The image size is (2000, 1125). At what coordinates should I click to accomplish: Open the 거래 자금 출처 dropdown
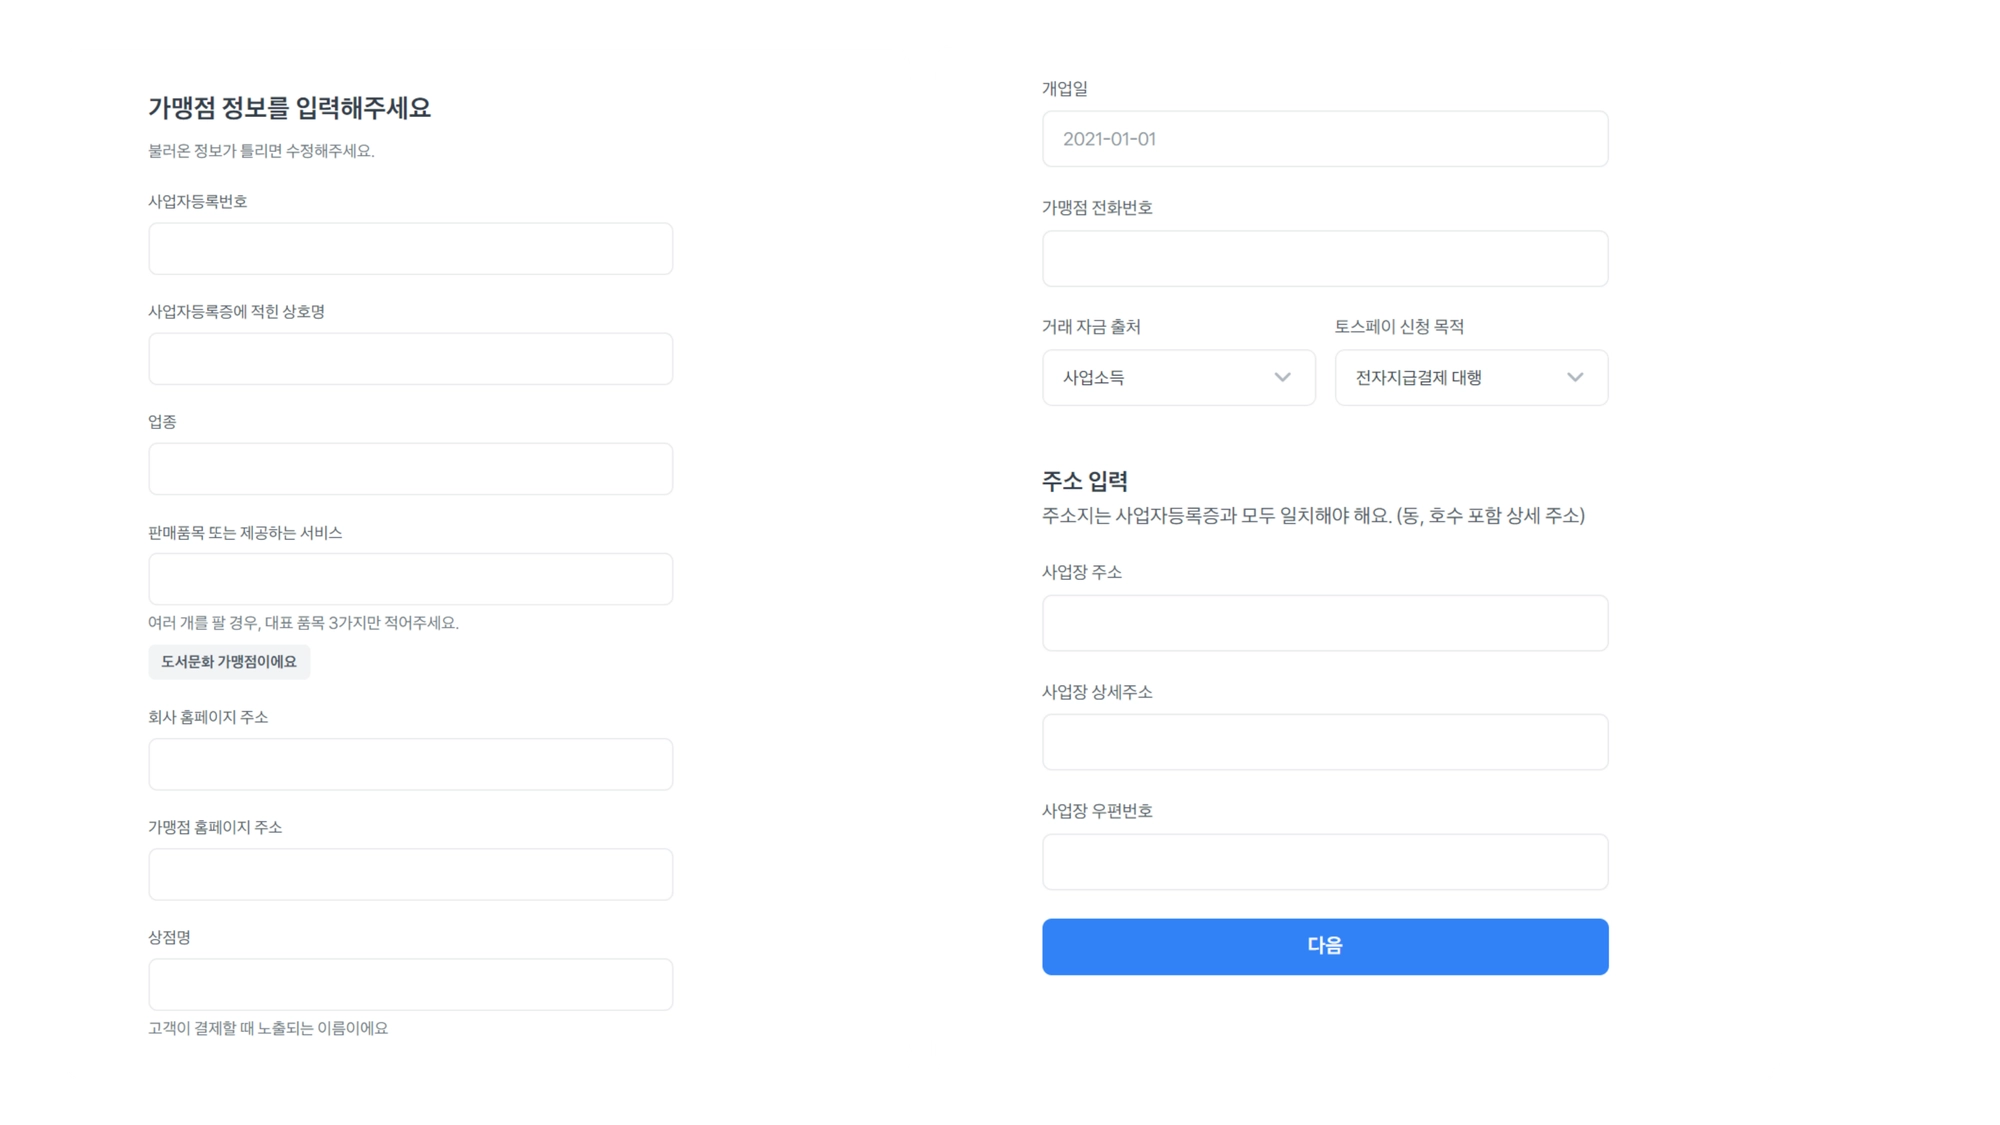(1178, 377)
